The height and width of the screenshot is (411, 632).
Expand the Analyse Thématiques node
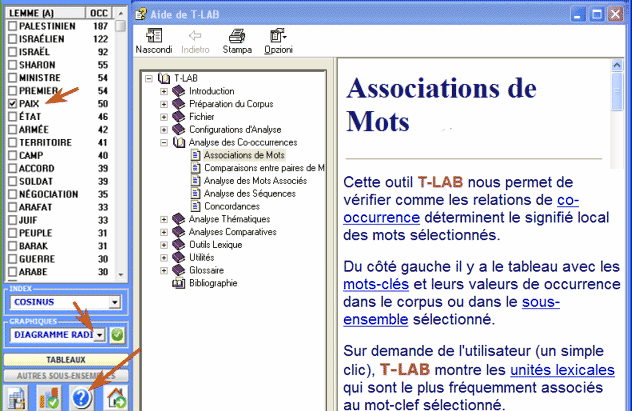[x=164, y=219]
